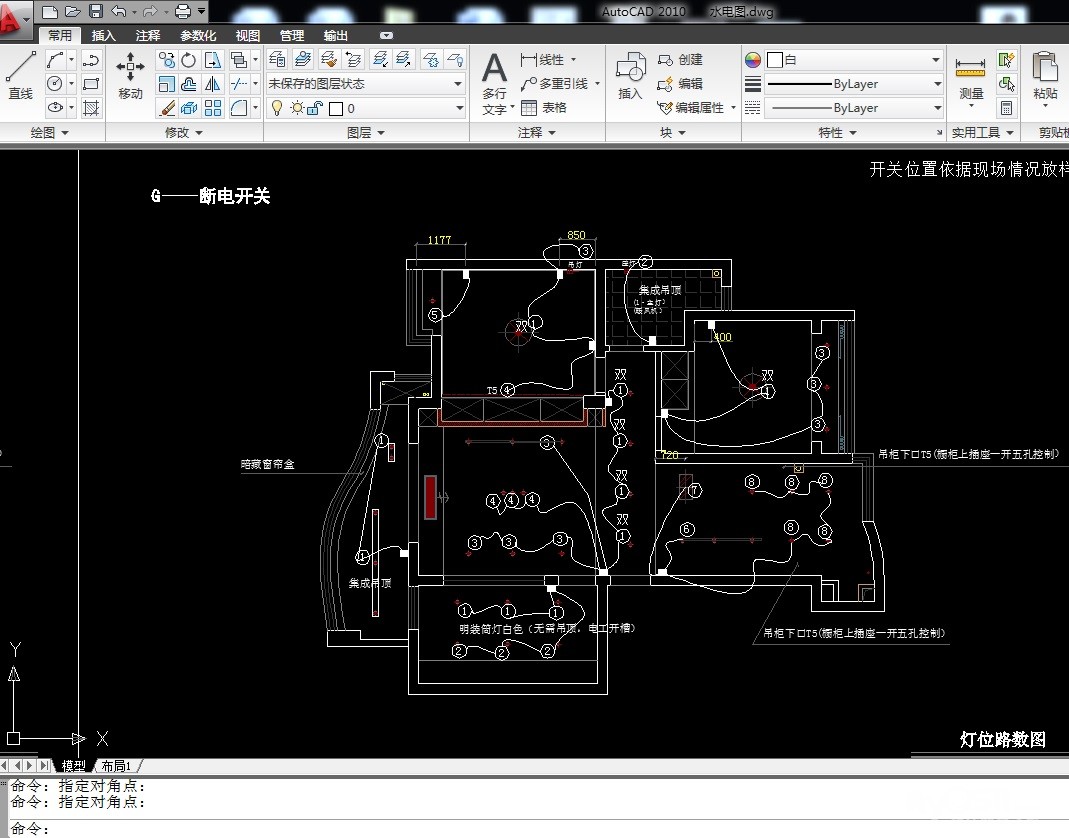The width and height of the screenshot is (1069, 838).
Task: Click the 测量 (Measure) ruler tool
Action: 970,79
